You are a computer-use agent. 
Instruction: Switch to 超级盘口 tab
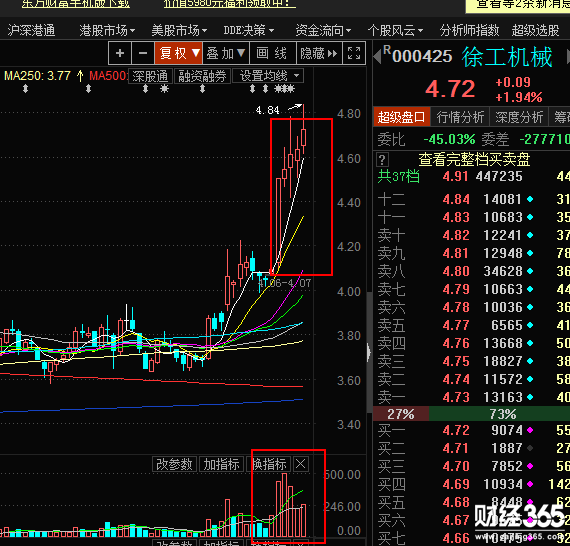(401, 117)
